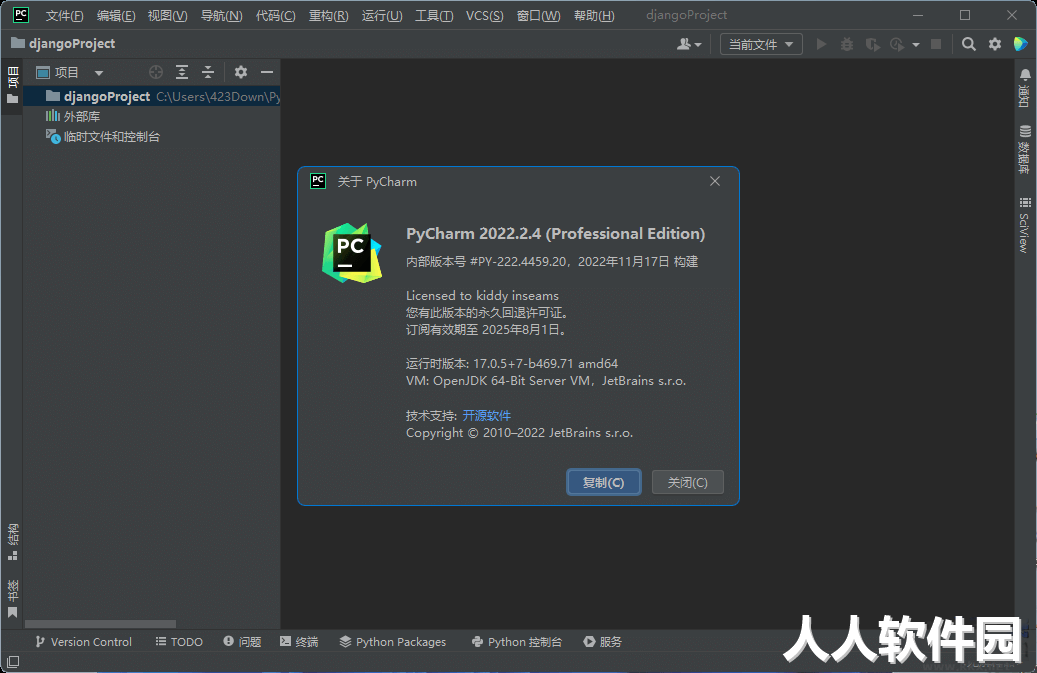Screen dimensions: 1037x673
Task: Click the 开源软件 link in About dialog
Action: (487, 415)
